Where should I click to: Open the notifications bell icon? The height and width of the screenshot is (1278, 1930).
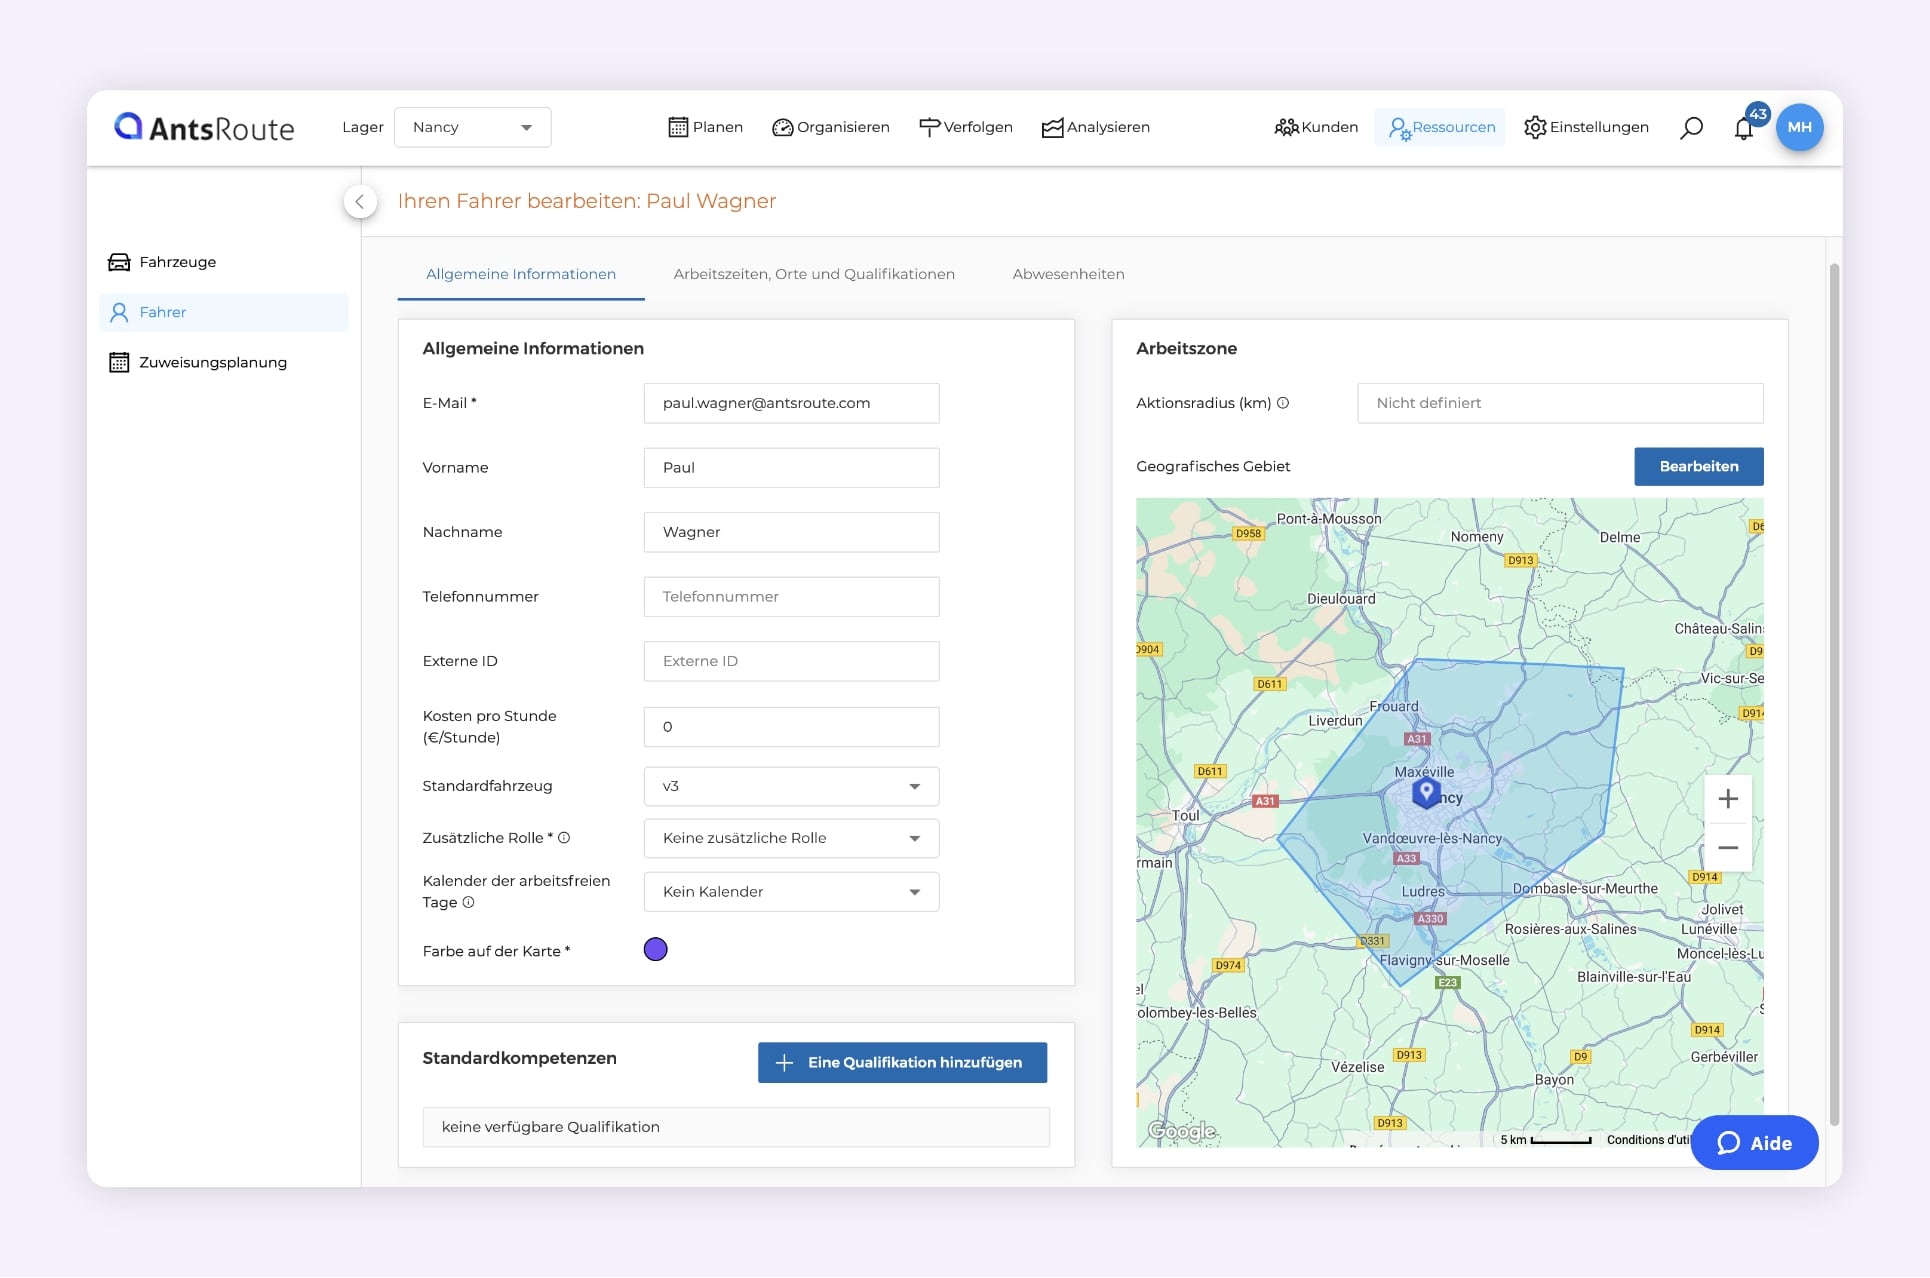point(1743,129)
